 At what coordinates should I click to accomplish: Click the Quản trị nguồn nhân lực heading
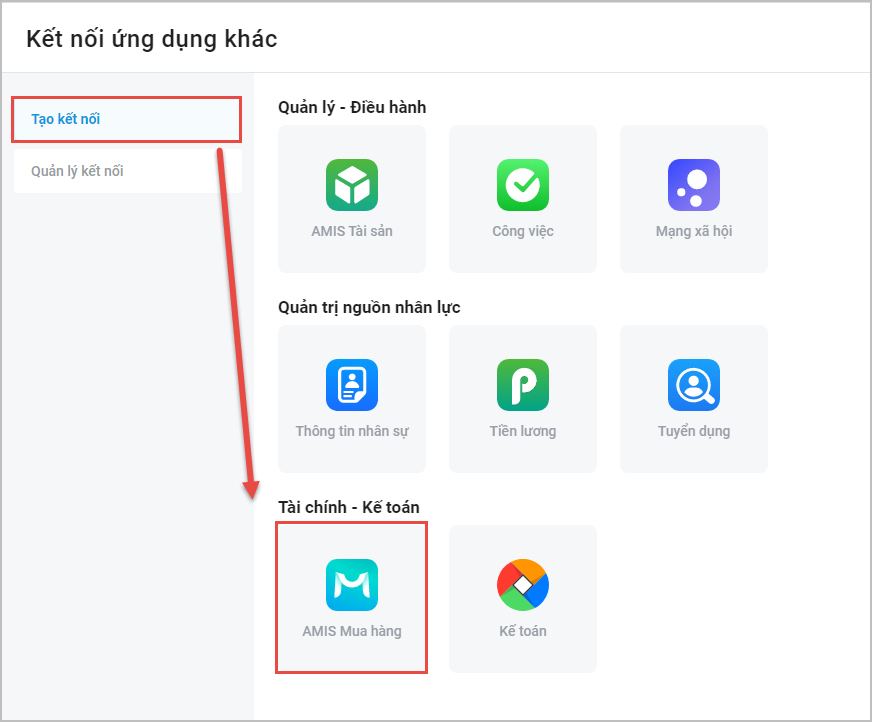(x=369, y=307)
